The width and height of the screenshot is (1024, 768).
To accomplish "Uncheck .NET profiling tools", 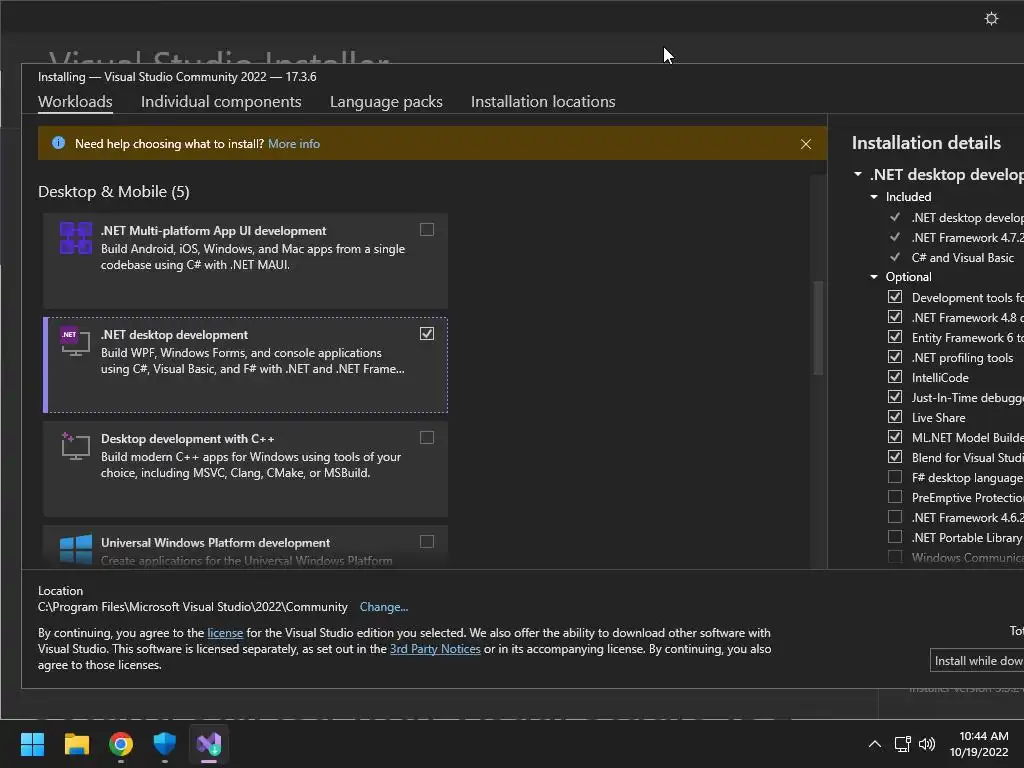I will tap(895, 357).
